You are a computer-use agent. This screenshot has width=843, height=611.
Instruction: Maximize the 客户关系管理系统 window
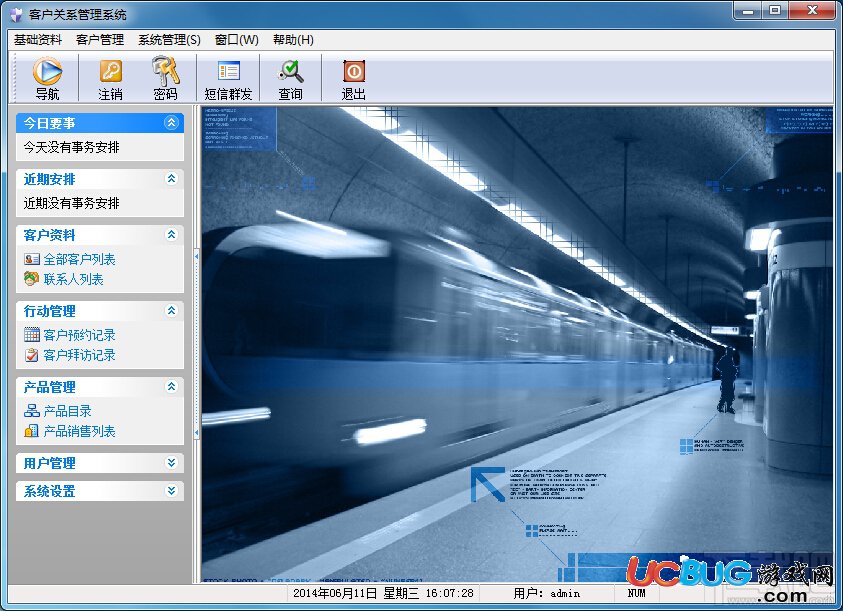coord(775,10)
